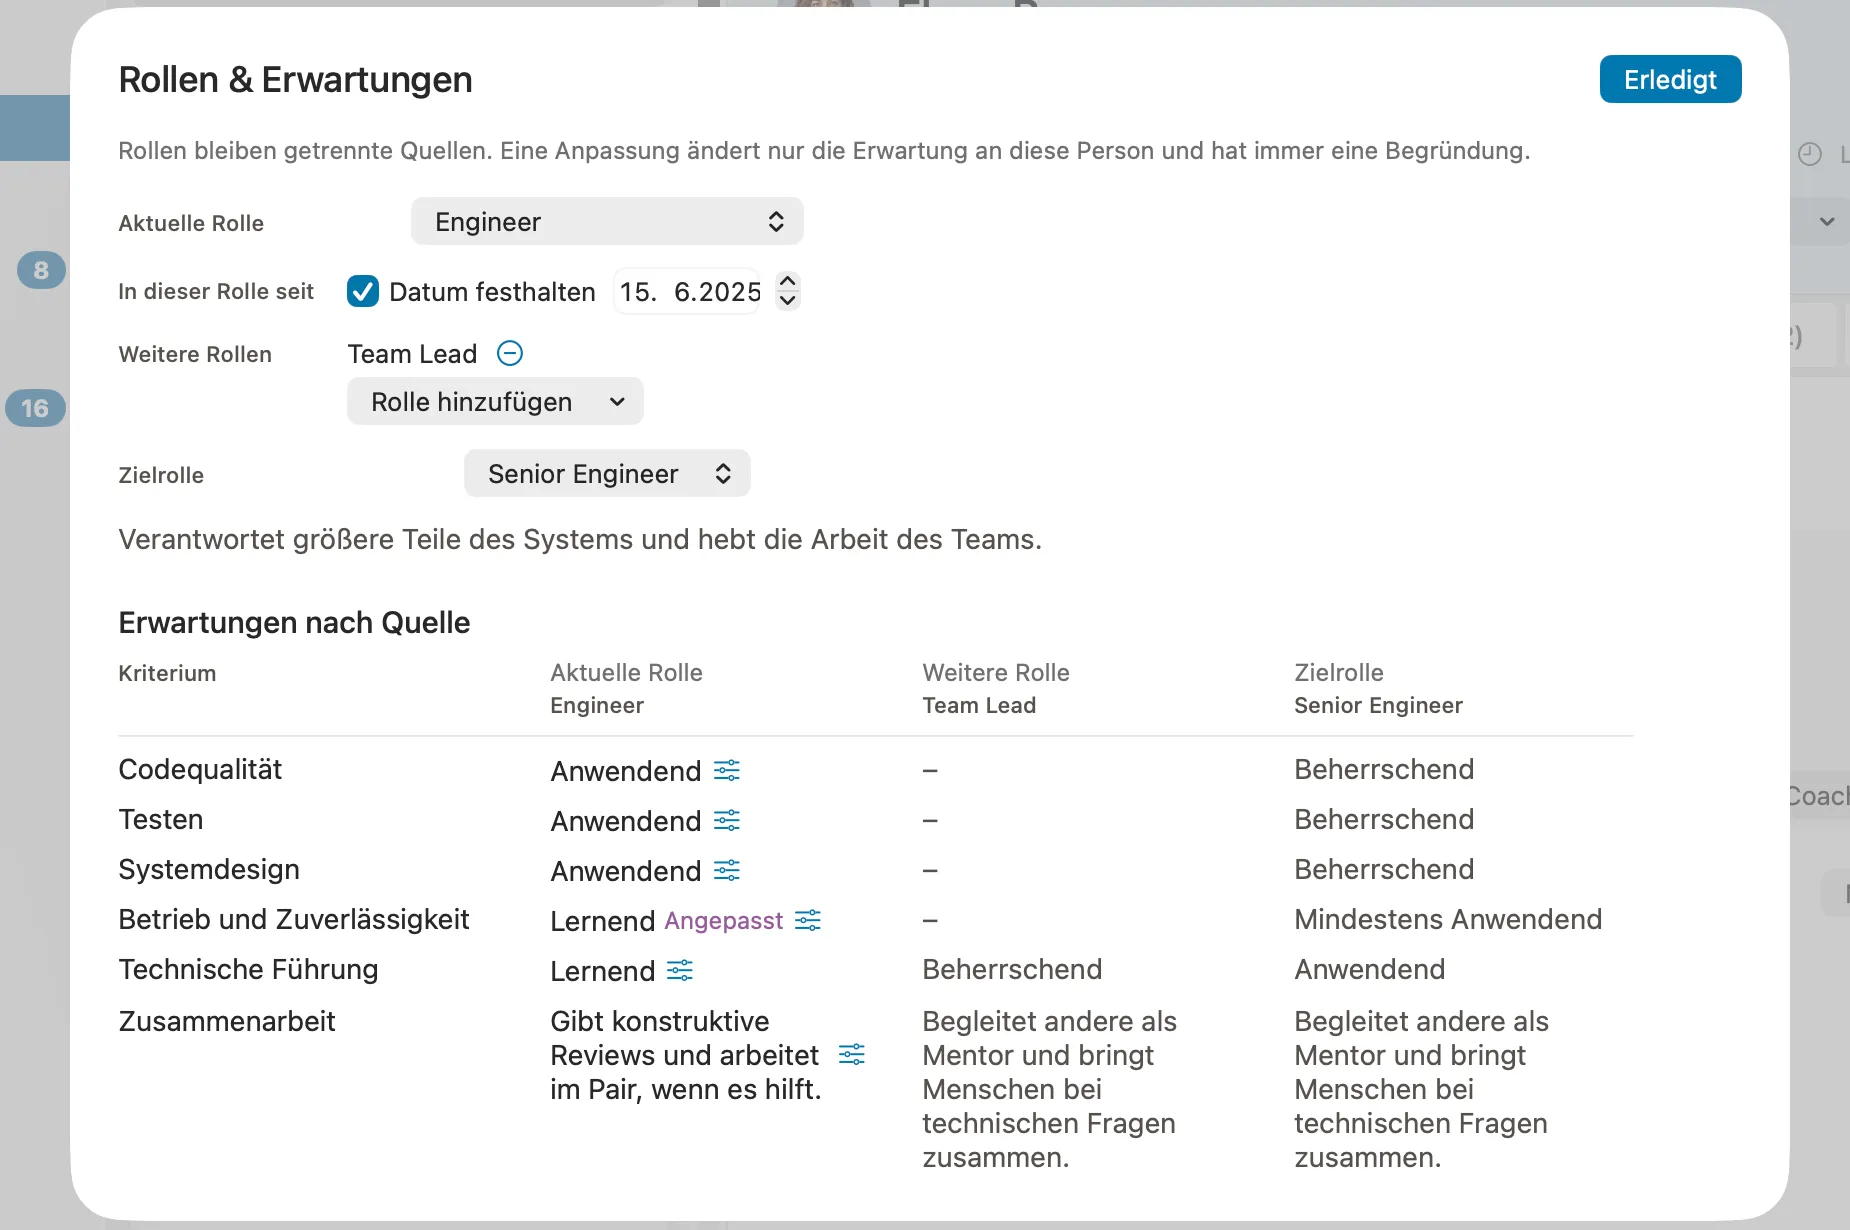Click the badge numbered 8 in background sidebar
This screenshot has width=1850, height=1230.
pos(41,270)
